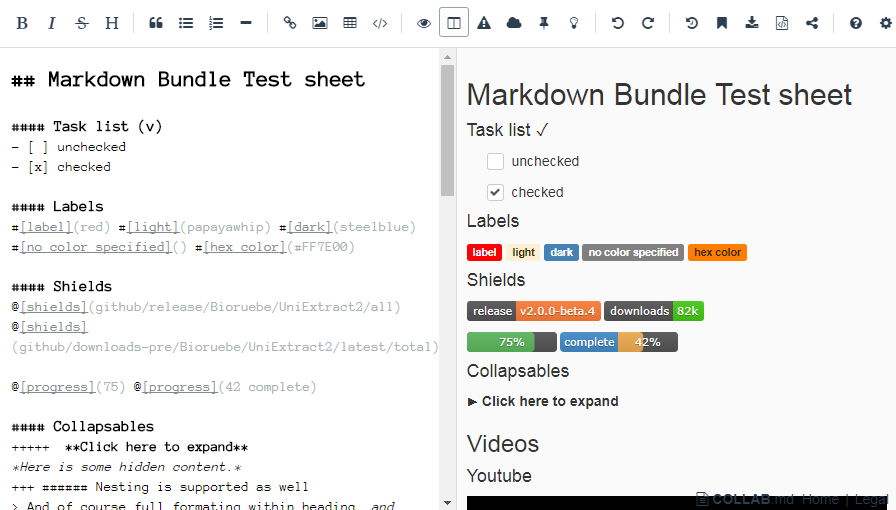Insert a code block

pos(380,23)
